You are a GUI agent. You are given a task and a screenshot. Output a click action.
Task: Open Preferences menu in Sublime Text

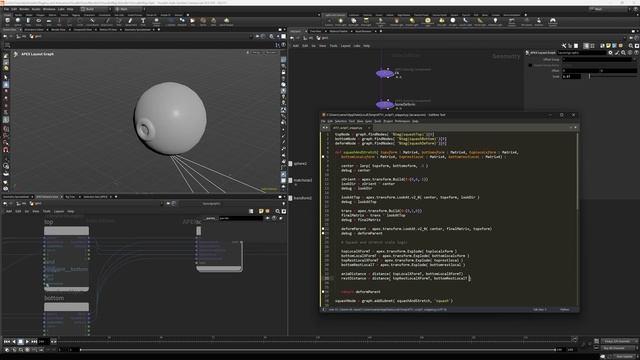click(402, 121)
